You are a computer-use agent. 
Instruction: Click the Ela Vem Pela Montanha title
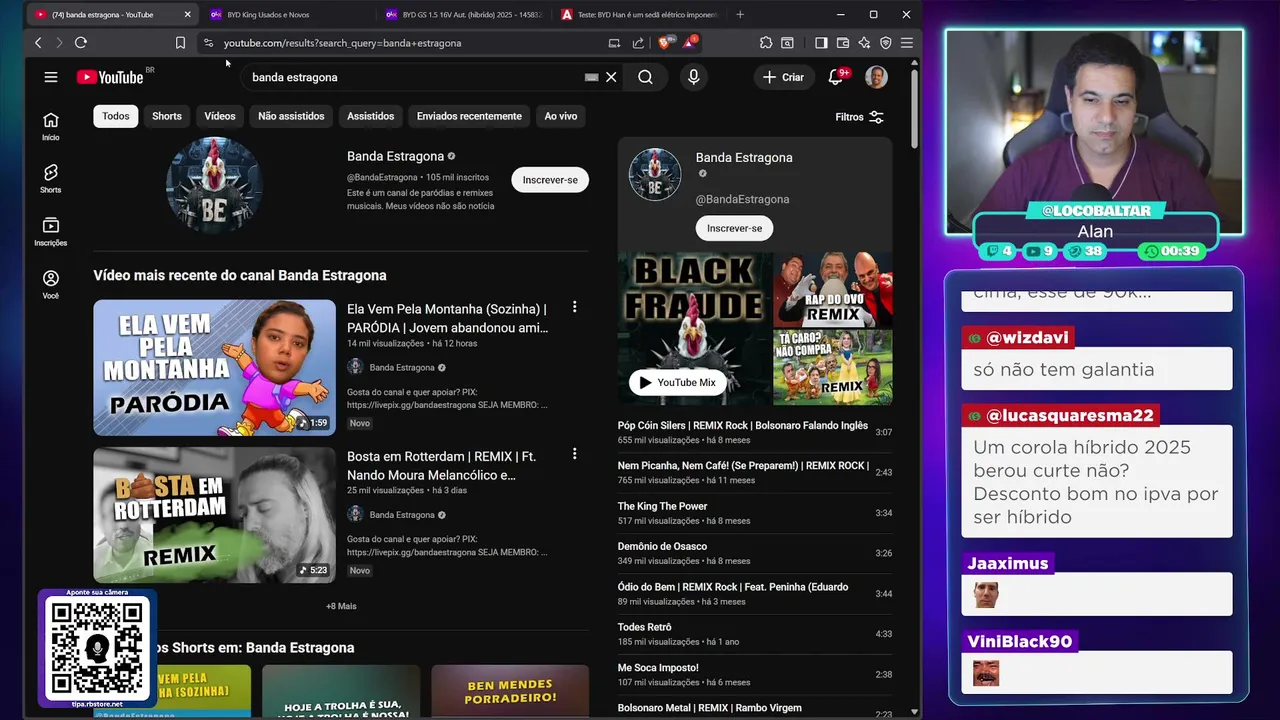(447, 318)
